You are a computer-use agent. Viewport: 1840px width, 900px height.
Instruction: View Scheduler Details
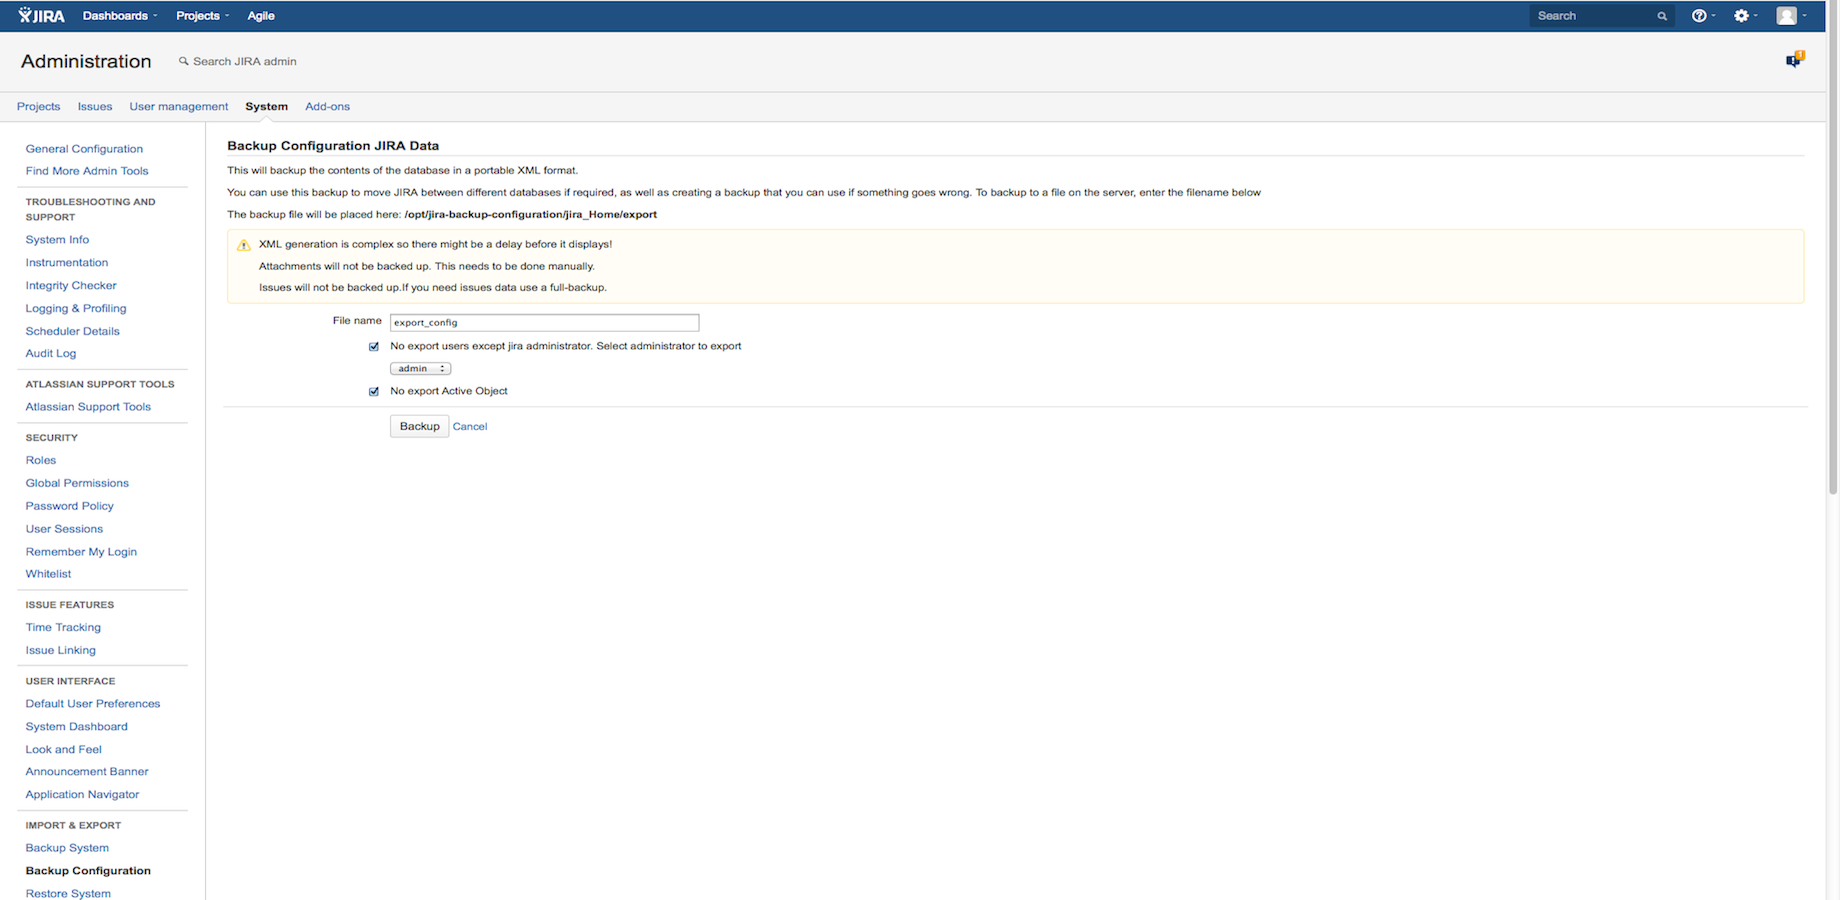72,331
